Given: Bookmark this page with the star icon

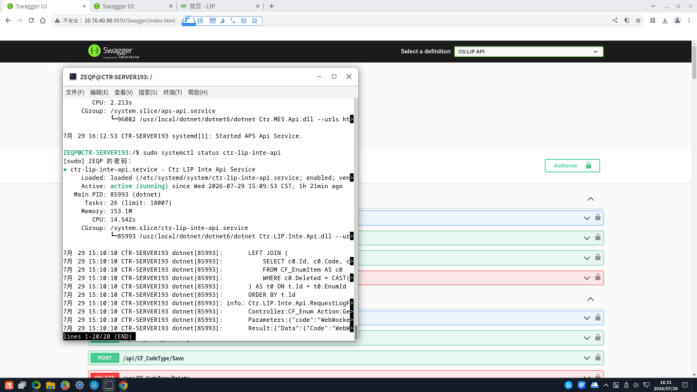Looking at the screenshot, I should (638, 20).
